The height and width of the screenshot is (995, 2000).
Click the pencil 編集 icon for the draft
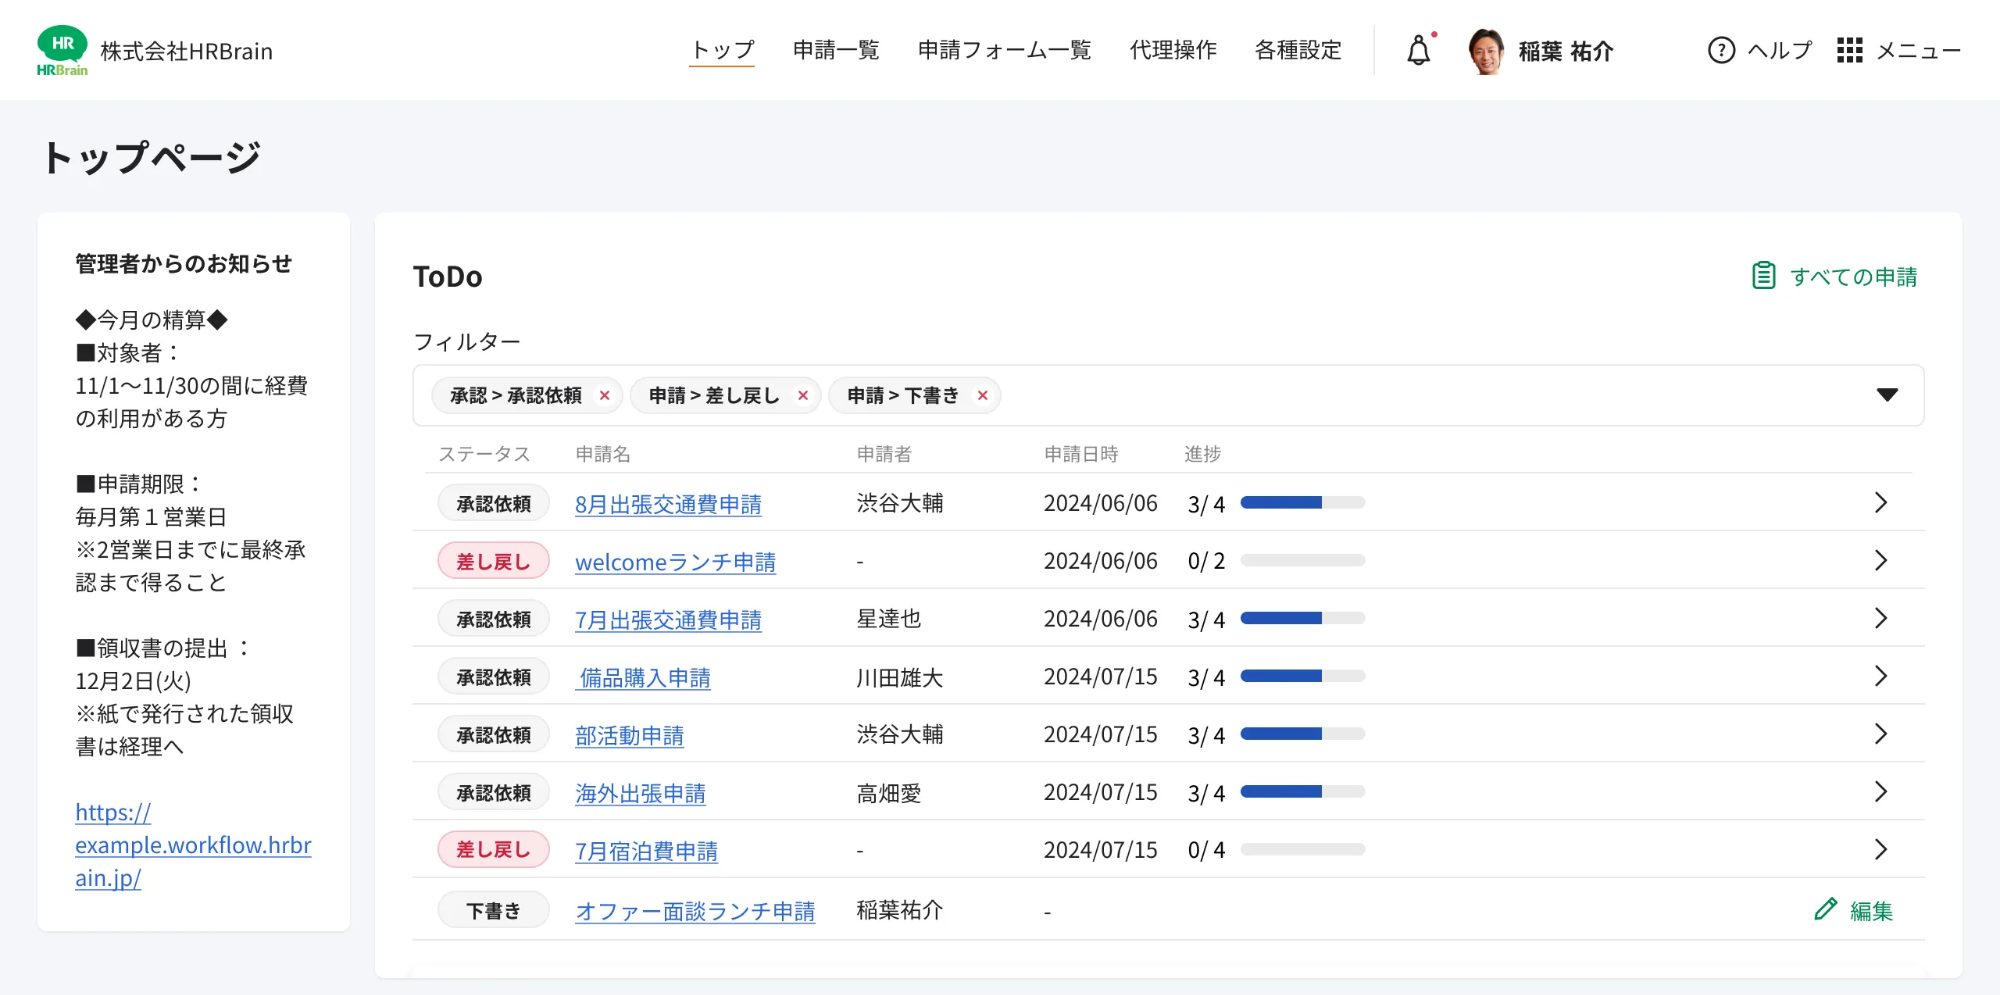coord(1825,909)
